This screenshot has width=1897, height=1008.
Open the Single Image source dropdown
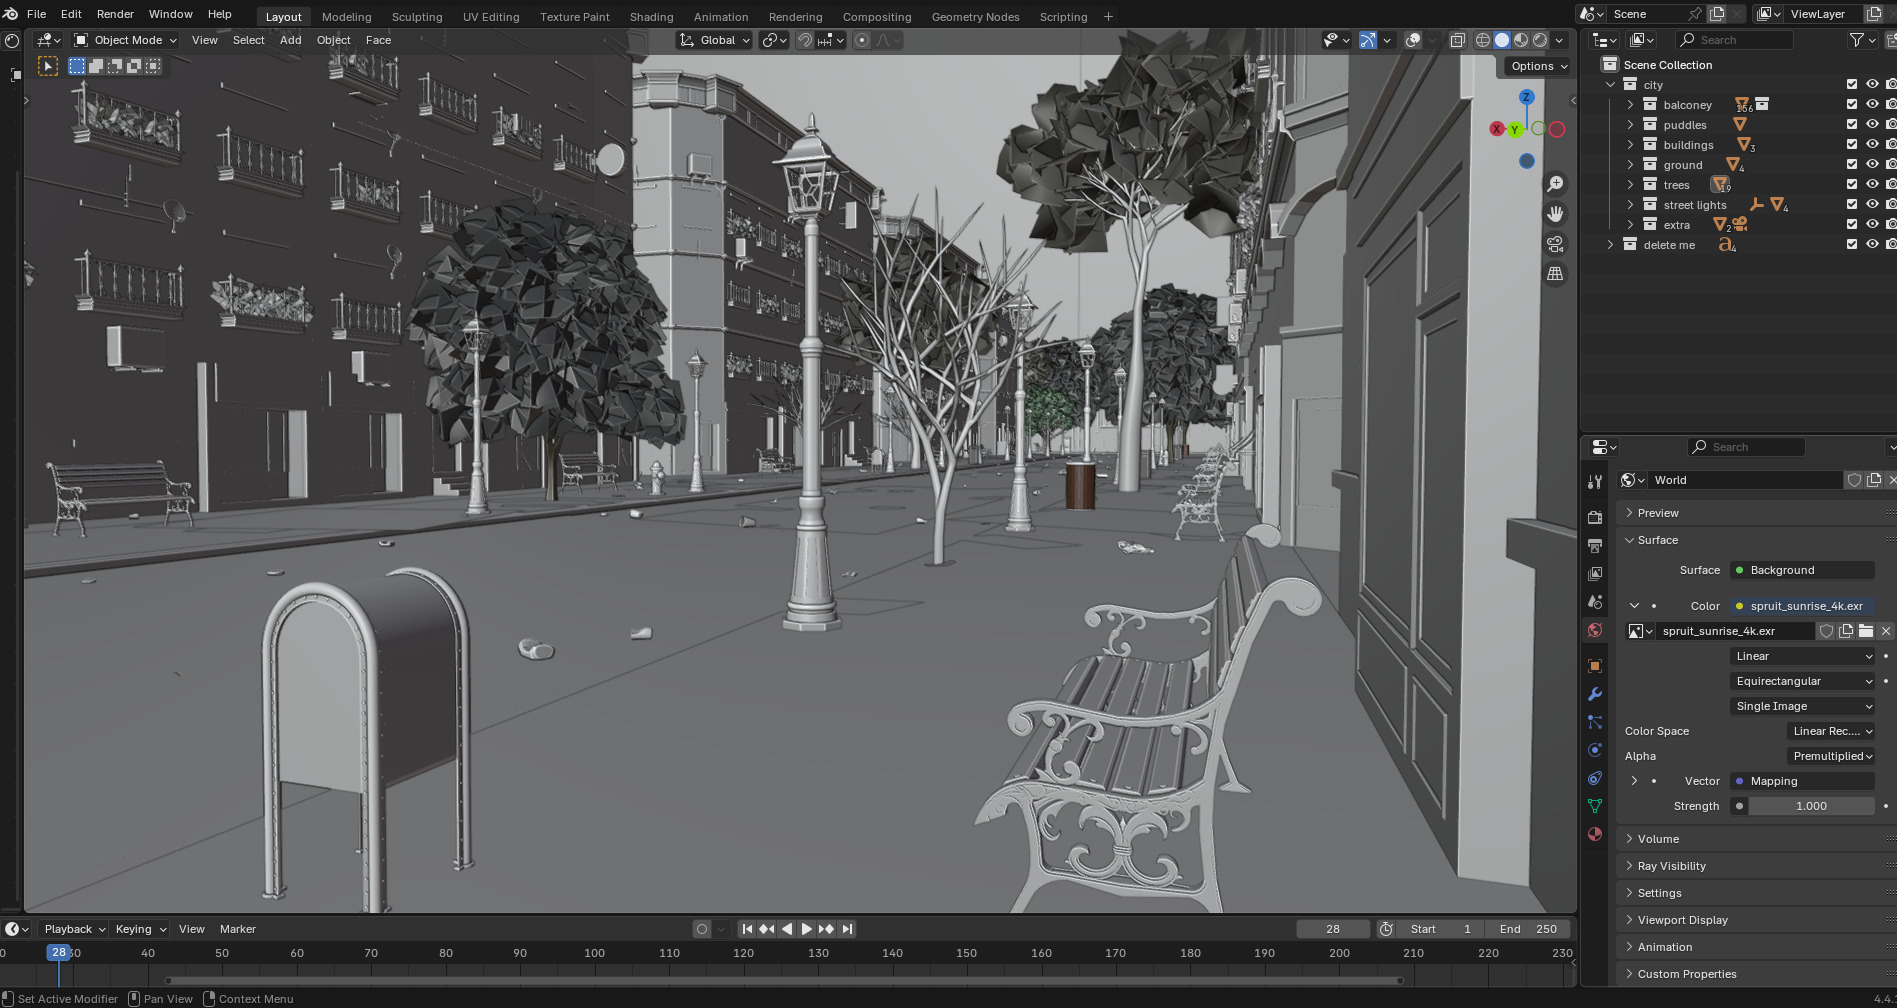tap(1803, 706)
